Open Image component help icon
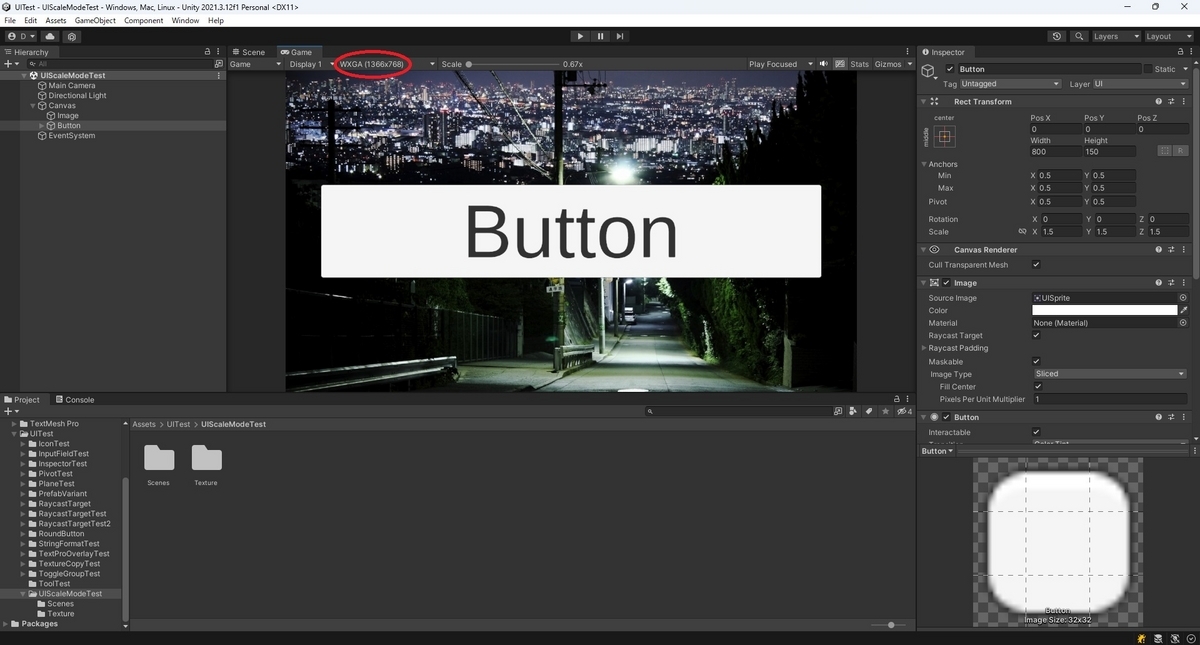The height and width of the screenshot is (645, 1200). pos(1159,283)
